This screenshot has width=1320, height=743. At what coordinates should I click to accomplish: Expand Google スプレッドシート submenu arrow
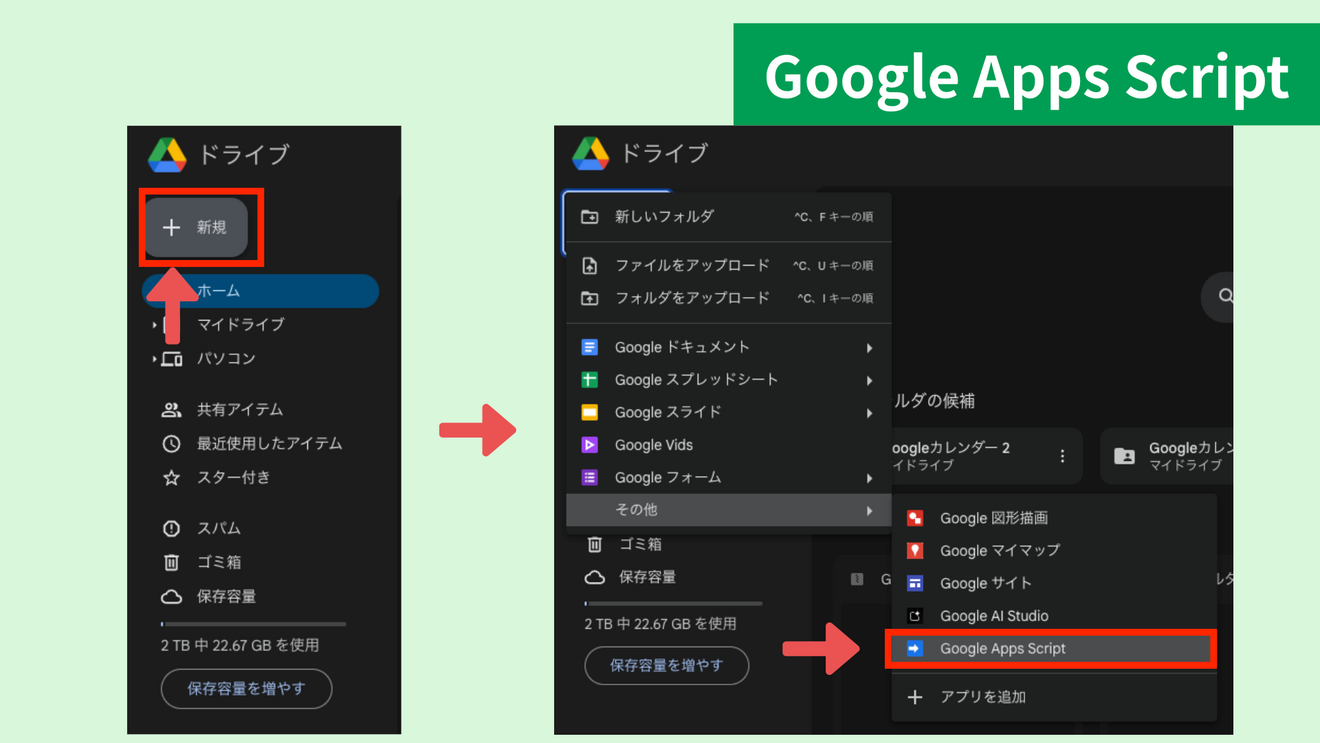[x=870, y=381]
